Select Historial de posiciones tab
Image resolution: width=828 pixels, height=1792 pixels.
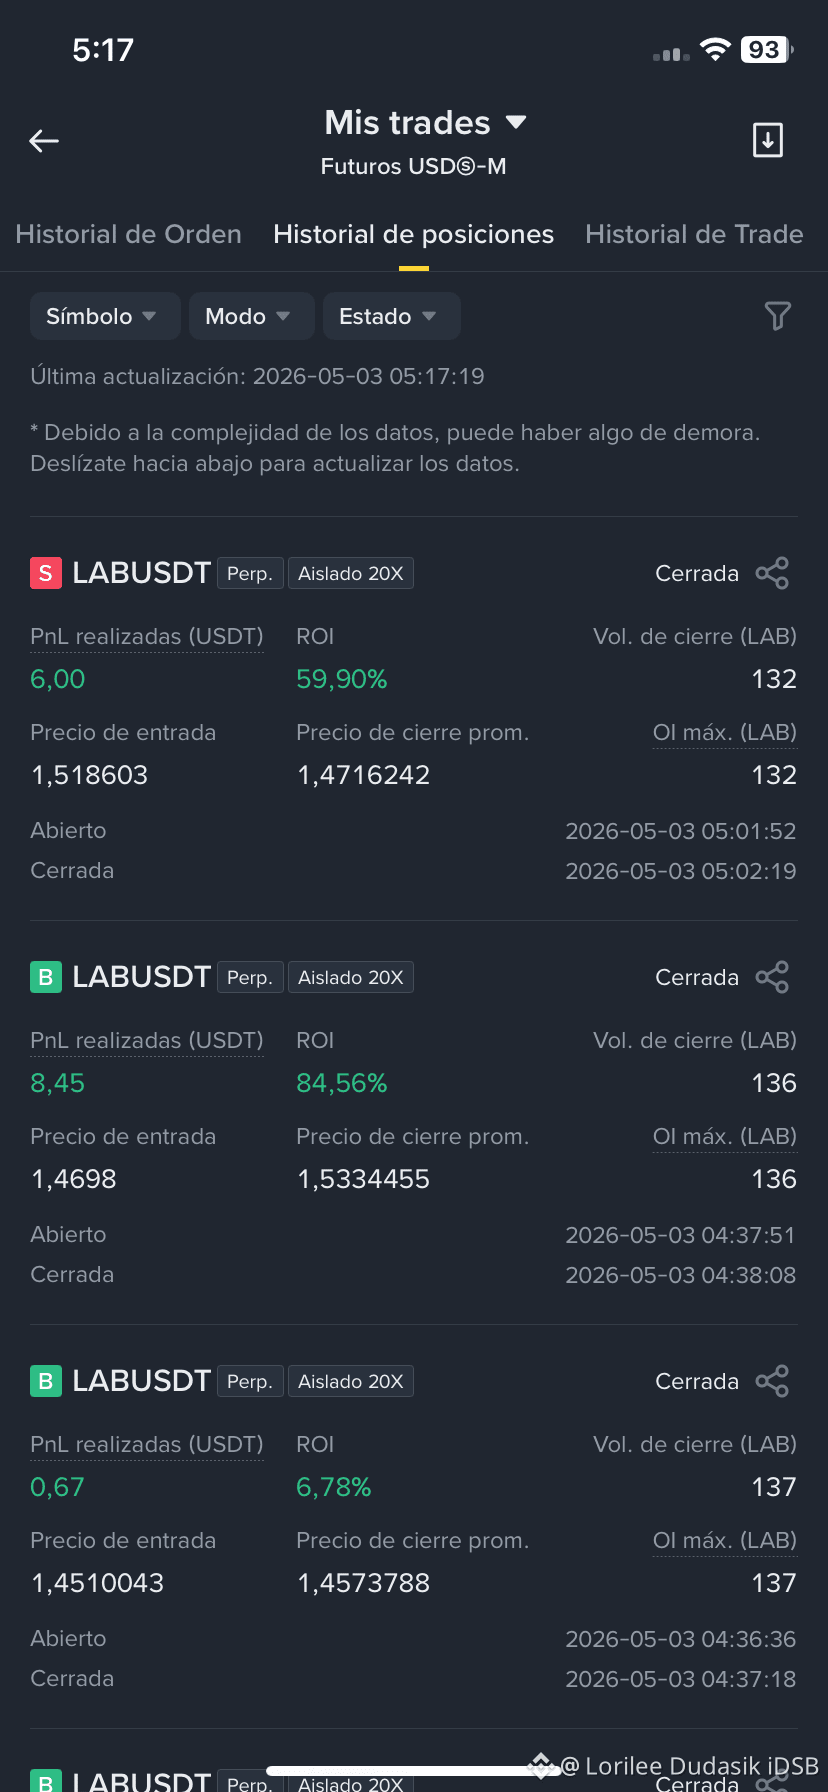pos(413,234)
